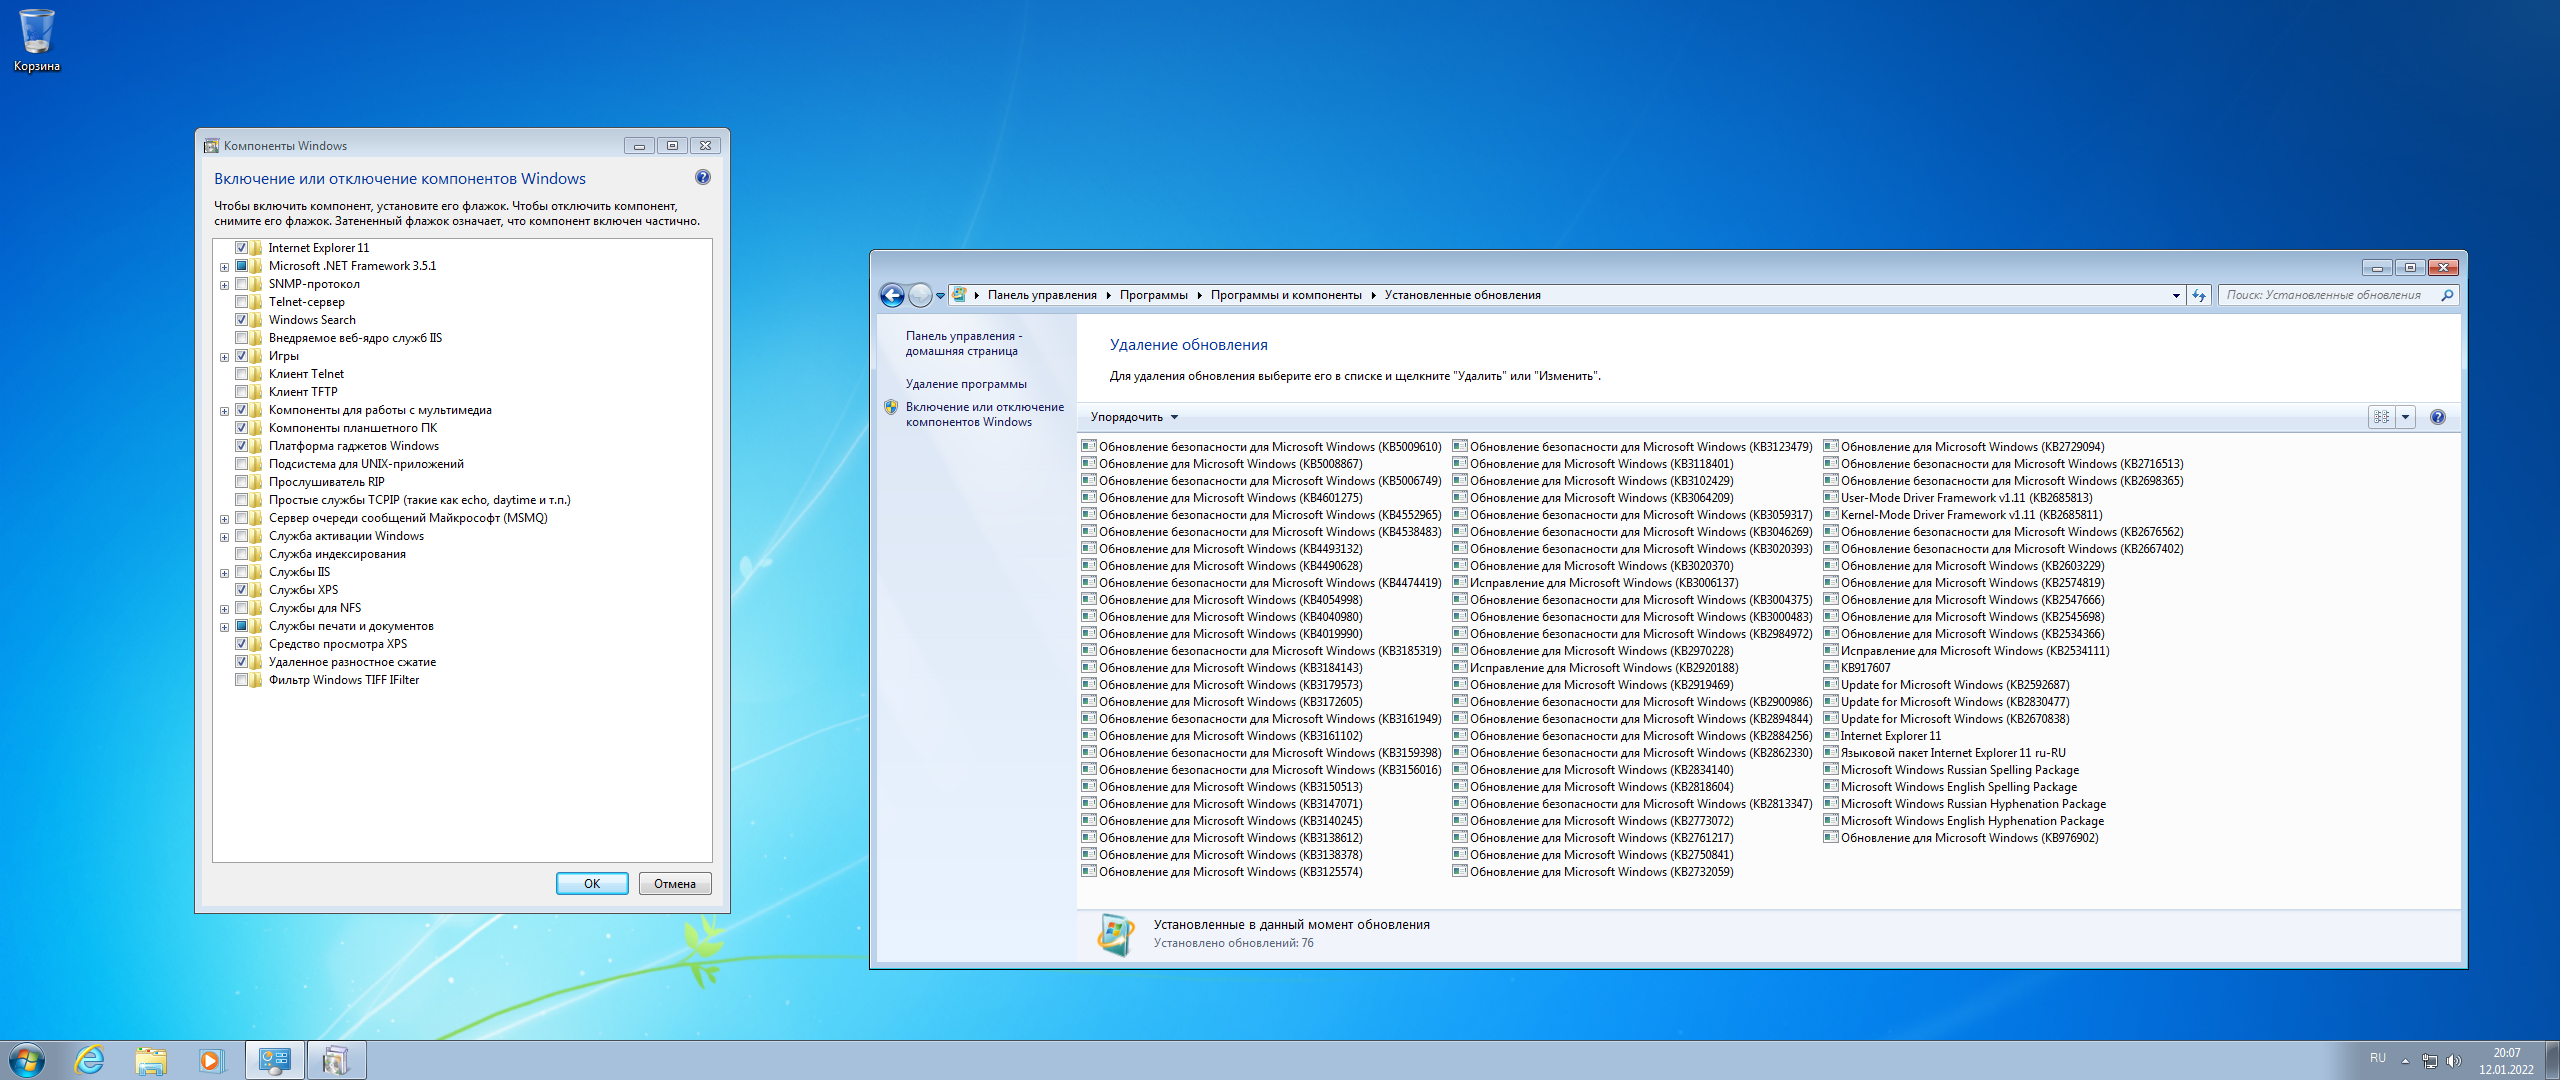Select the KB917607 update entry
This screenshot has width=2560, height=1080.
(1857, 668)
